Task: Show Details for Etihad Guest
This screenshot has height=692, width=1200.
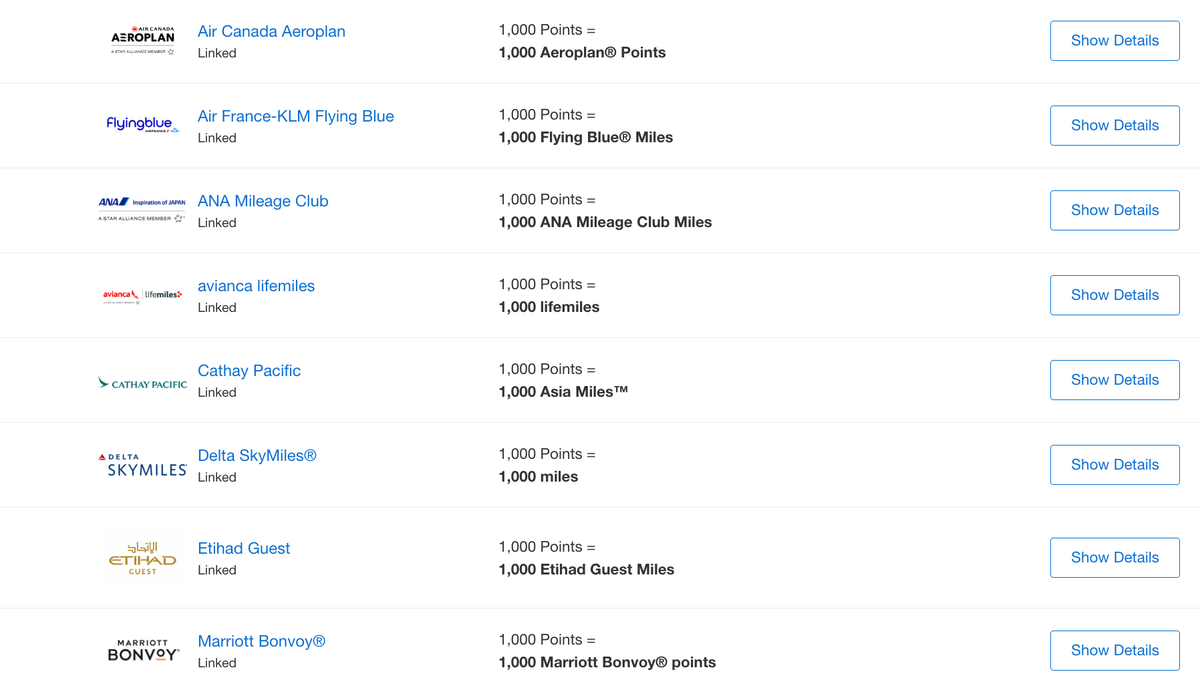Action: [x=1114, y=558]
